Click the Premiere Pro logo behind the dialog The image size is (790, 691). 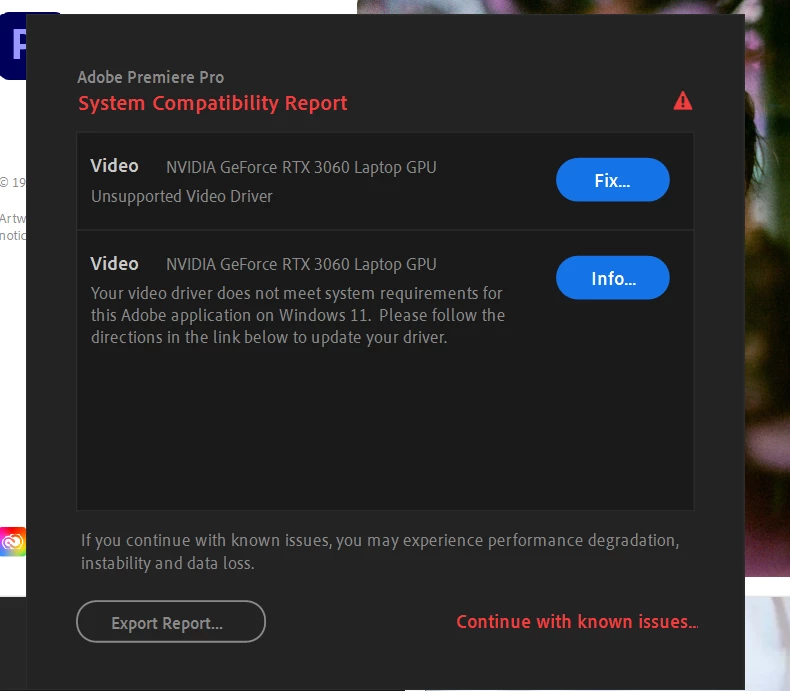13,46
